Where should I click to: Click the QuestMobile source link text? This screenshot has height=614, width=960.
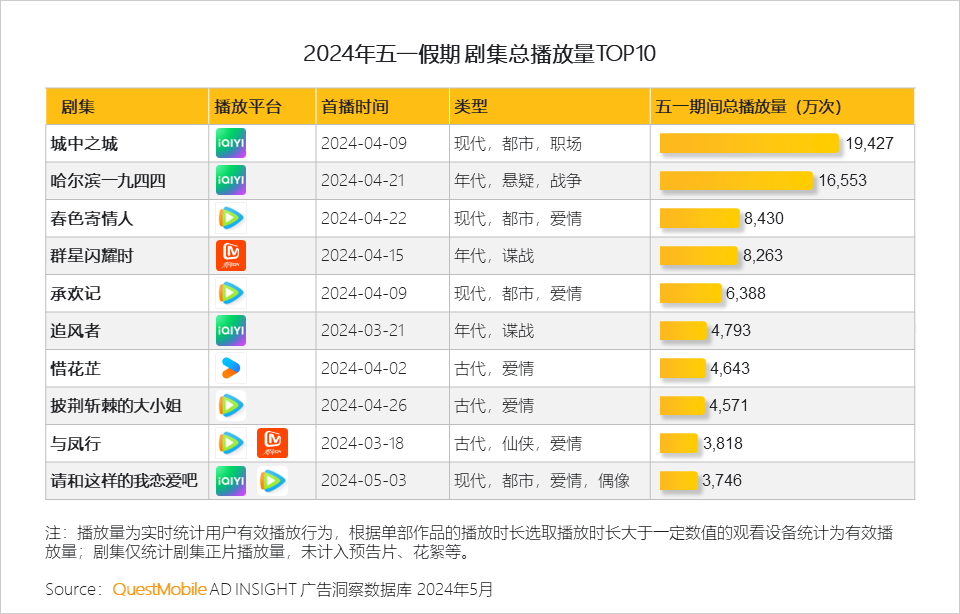(x=160, y=588)
